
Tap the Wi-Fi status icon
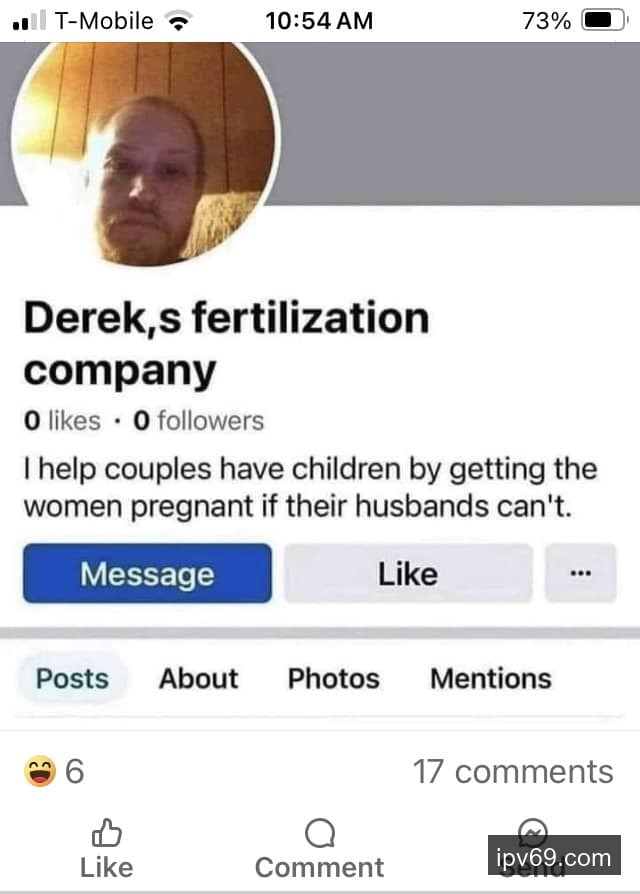click(x=178, y=22)
